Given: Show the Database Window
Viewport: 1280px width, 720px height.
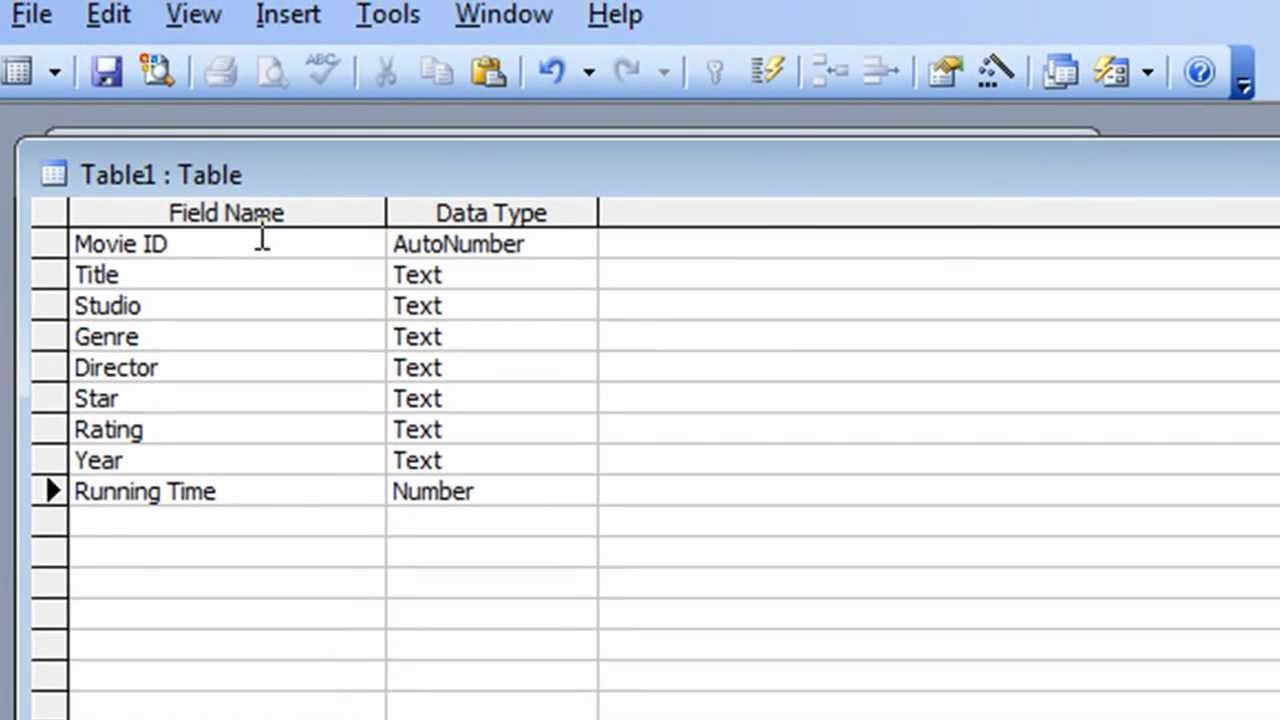Looking at the screenshot, I should pos(1060,70).
